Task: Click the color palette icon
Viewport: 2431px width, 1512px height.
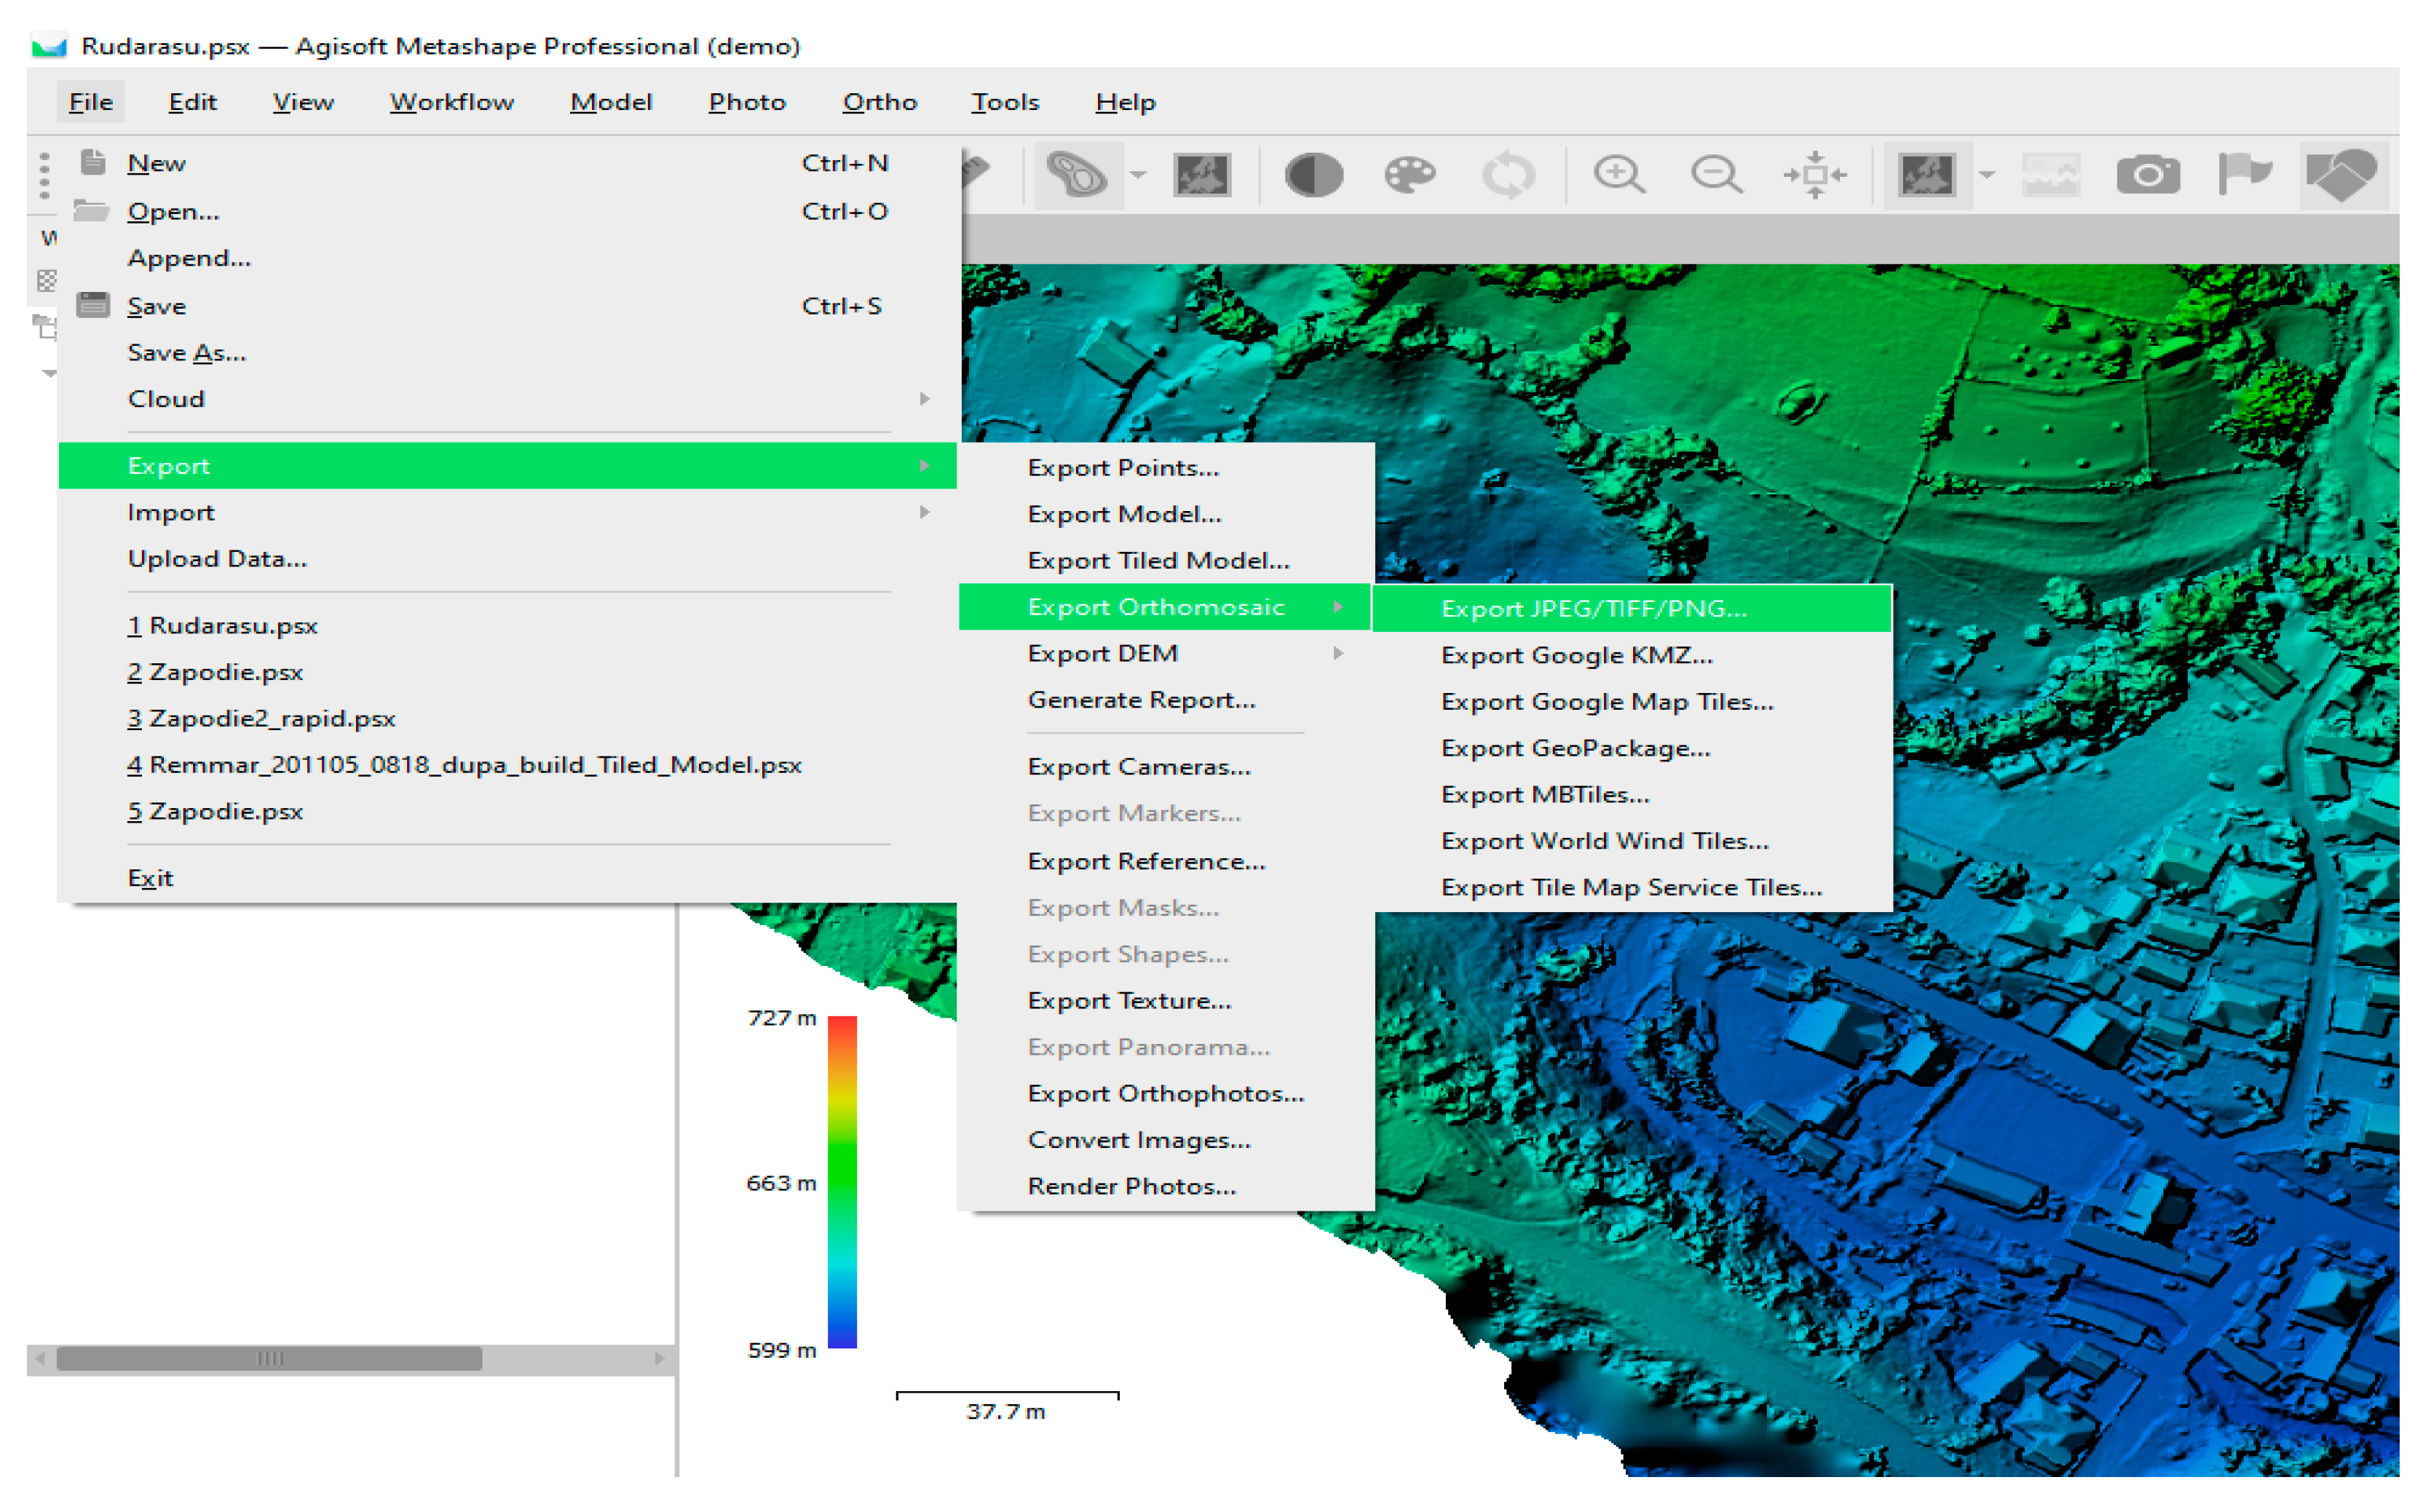Action: (1409, 175)
